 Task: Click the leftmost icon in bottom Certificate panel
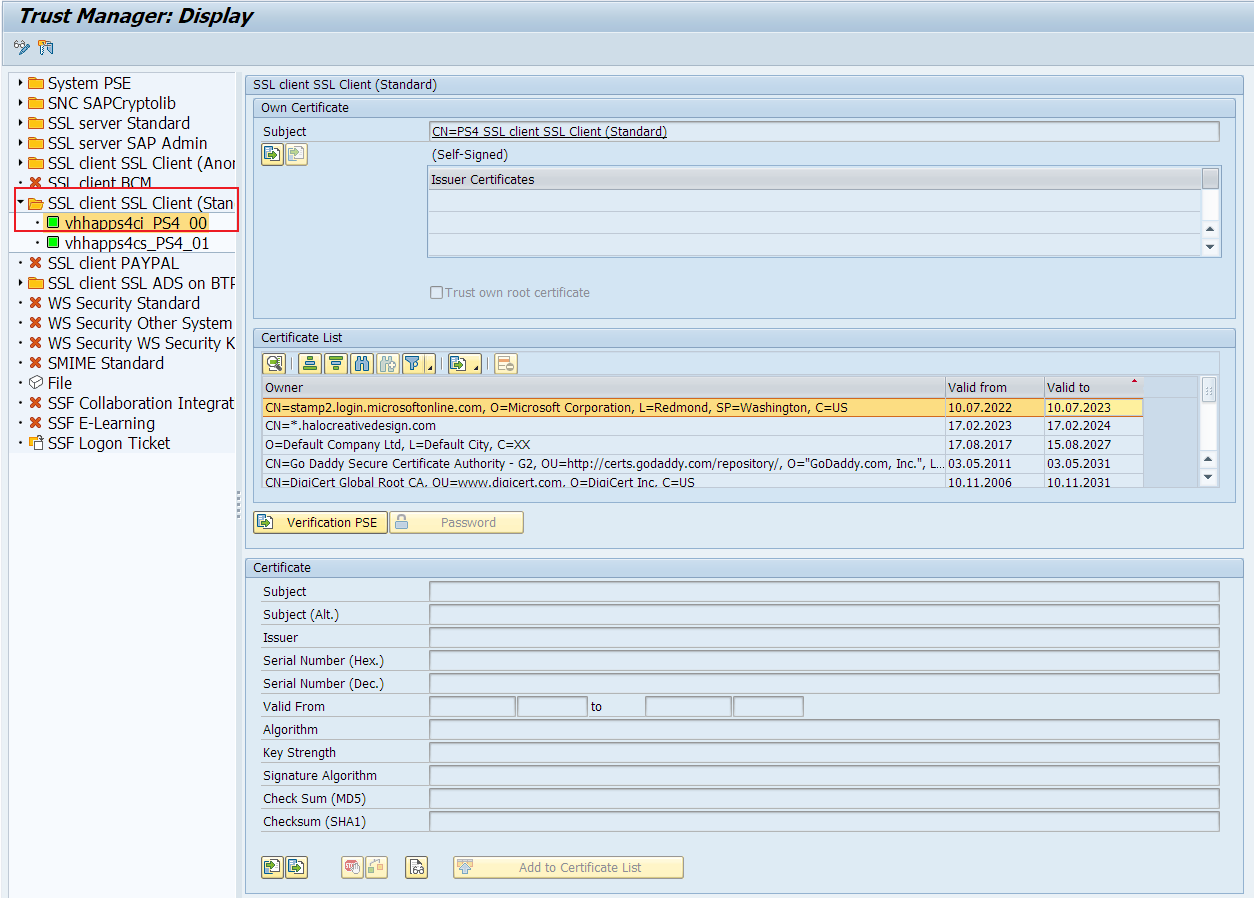(273, 867)
